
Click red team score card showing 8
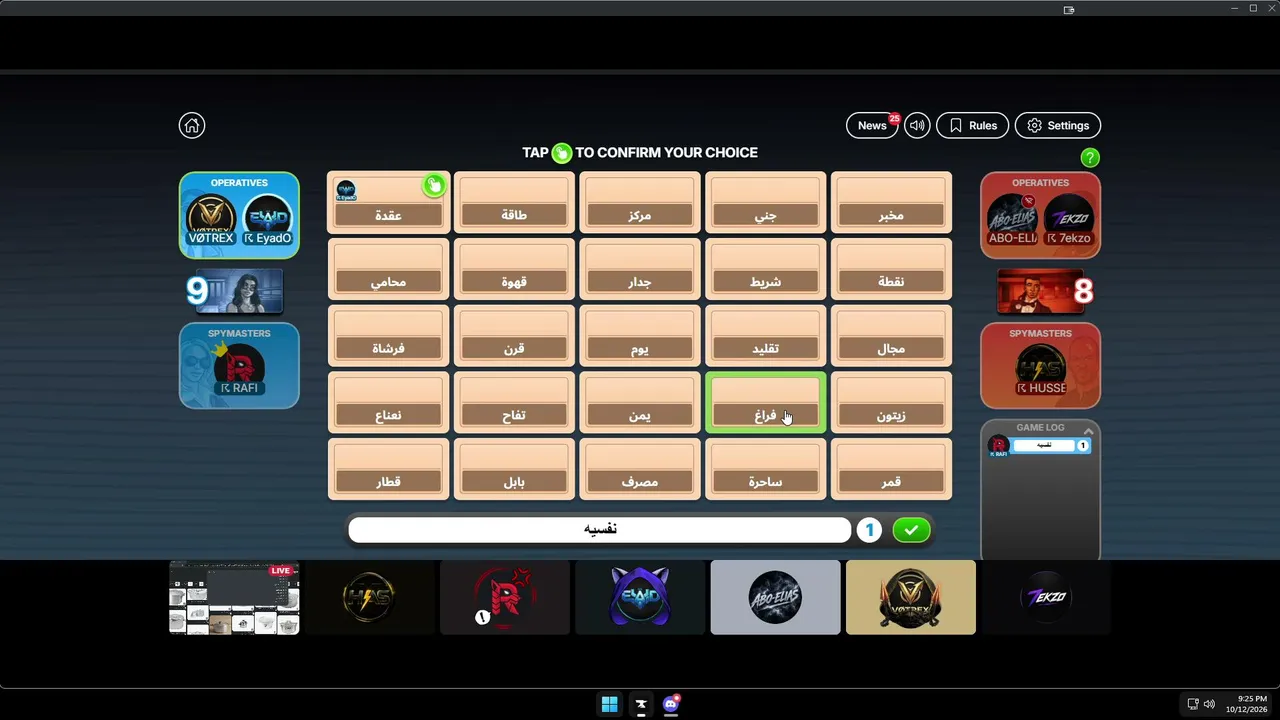pyautogui.click(x=1045, y=291)
